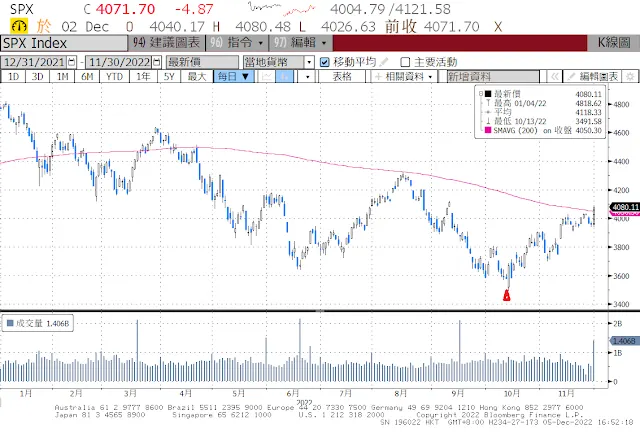The image size is (640, 441).
Task: Open chart settings gear icon
Action: [x=631, y=76]
